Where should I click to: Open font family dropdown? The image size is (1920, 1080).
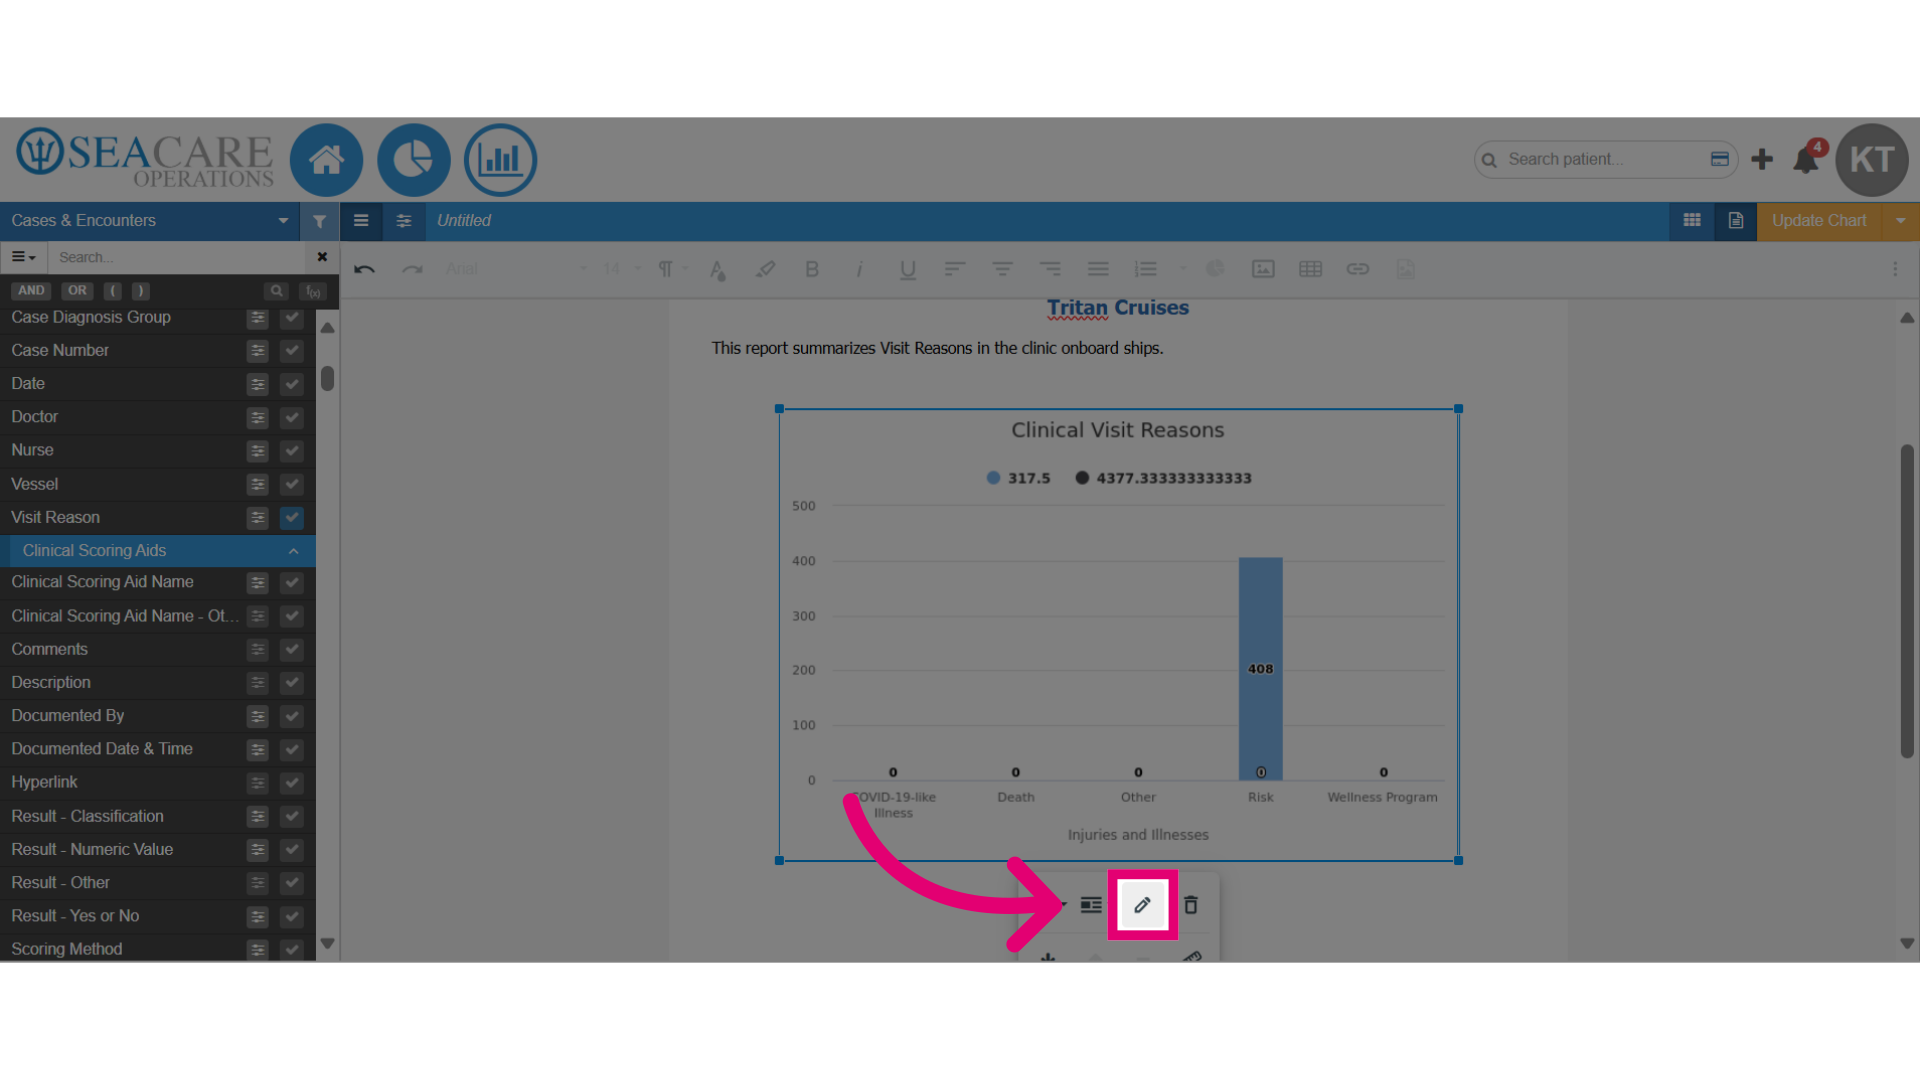coord(517,269)
